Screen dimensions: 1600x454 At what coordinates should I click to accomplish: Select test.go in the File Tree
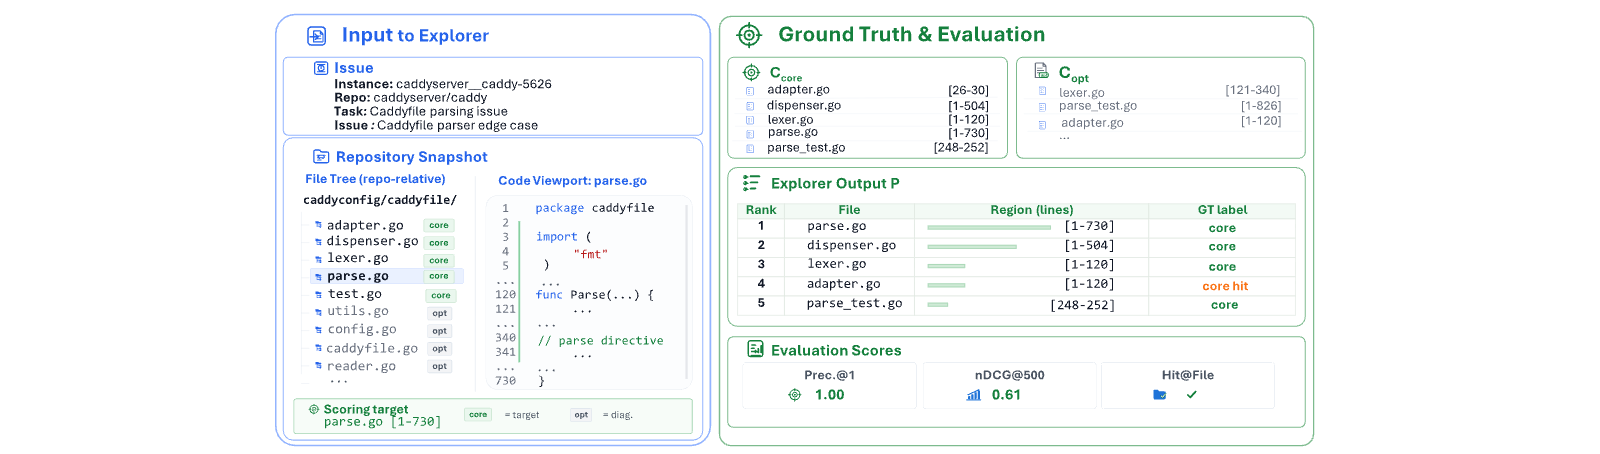click(355, 294)
